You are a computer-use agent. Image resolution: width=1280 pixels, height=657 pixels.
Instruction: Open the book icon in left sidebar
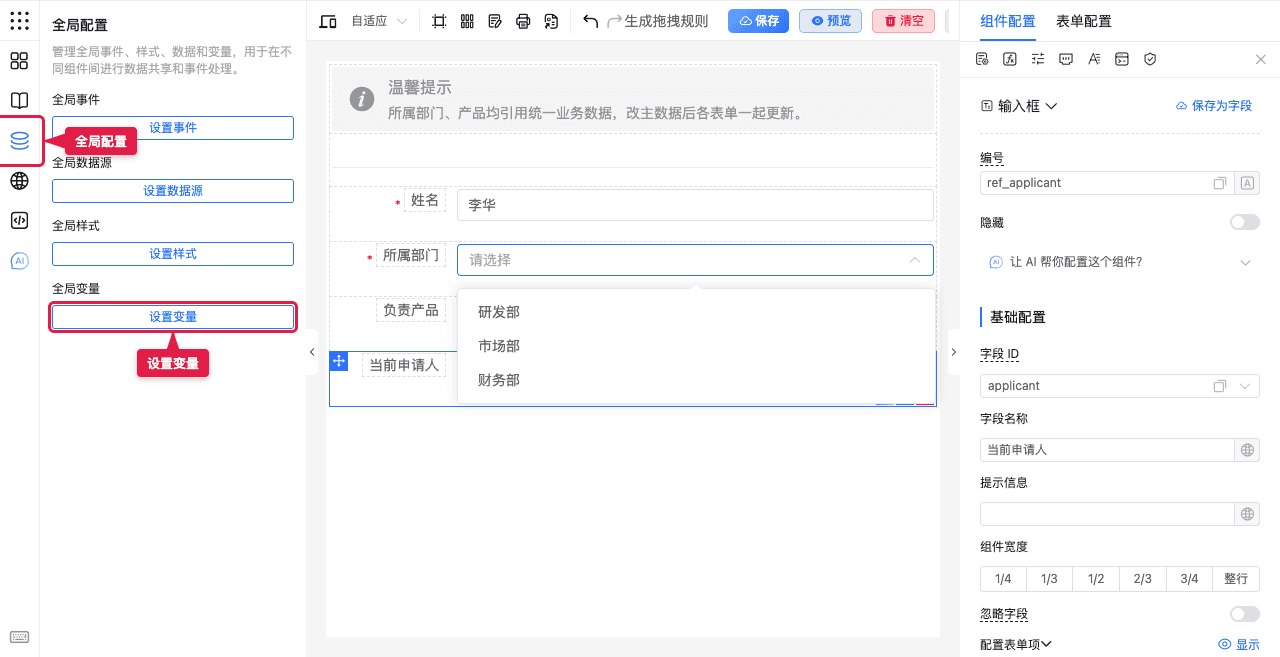point(19,100)
